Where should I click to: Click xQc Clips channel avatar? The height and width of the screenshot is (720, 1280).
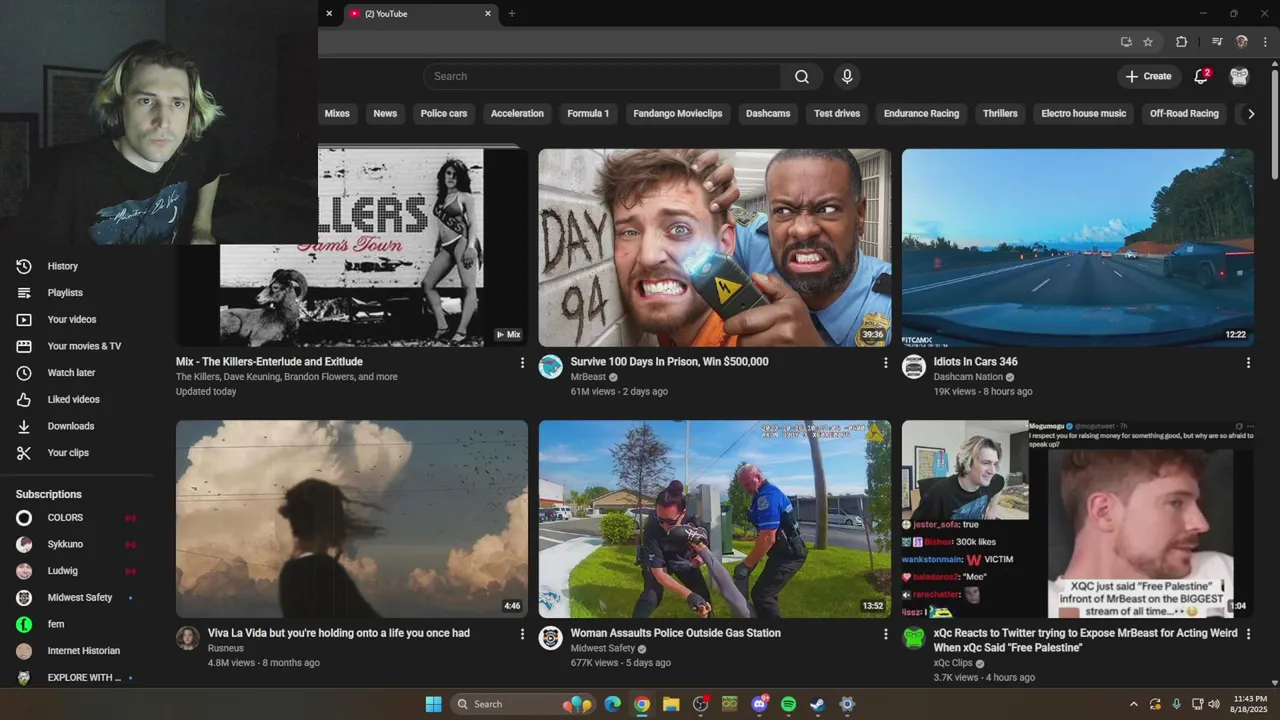pos(914,638)
